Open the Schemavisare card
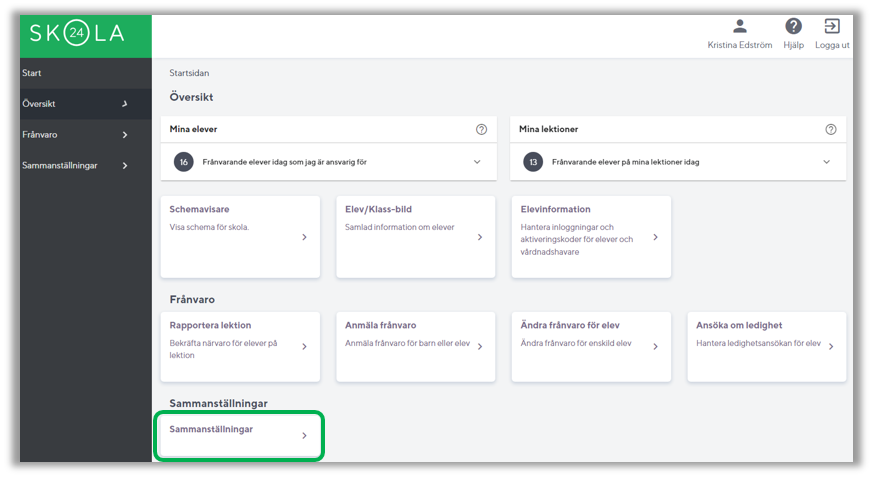Viewport: 874px width, 479px height. tap(240, 236)
